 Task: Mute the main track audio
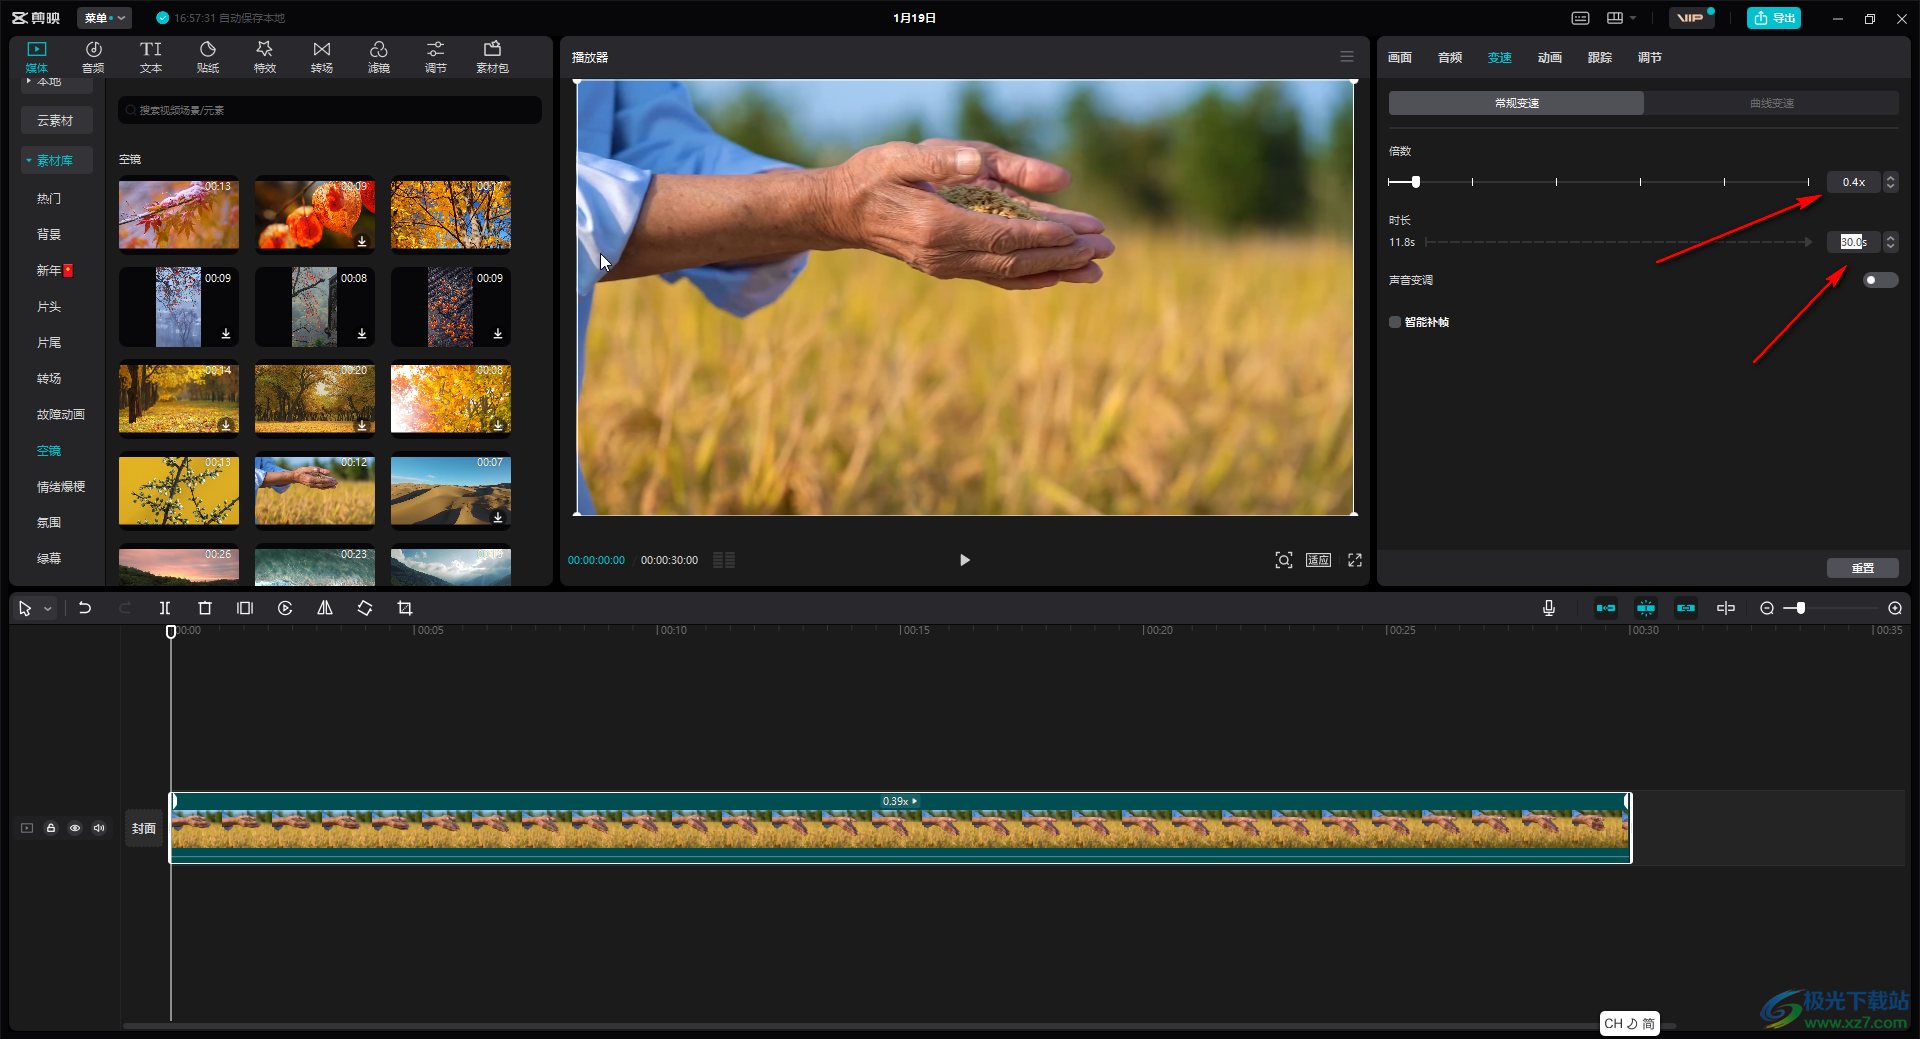click(x=99, y=828)
